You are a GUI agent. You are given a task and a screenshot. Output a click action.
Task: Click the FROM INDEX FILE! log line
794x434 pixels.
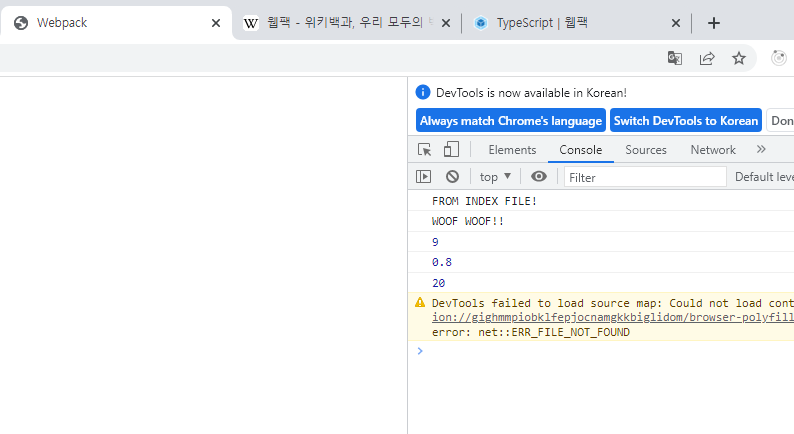(x=484, y=201)
